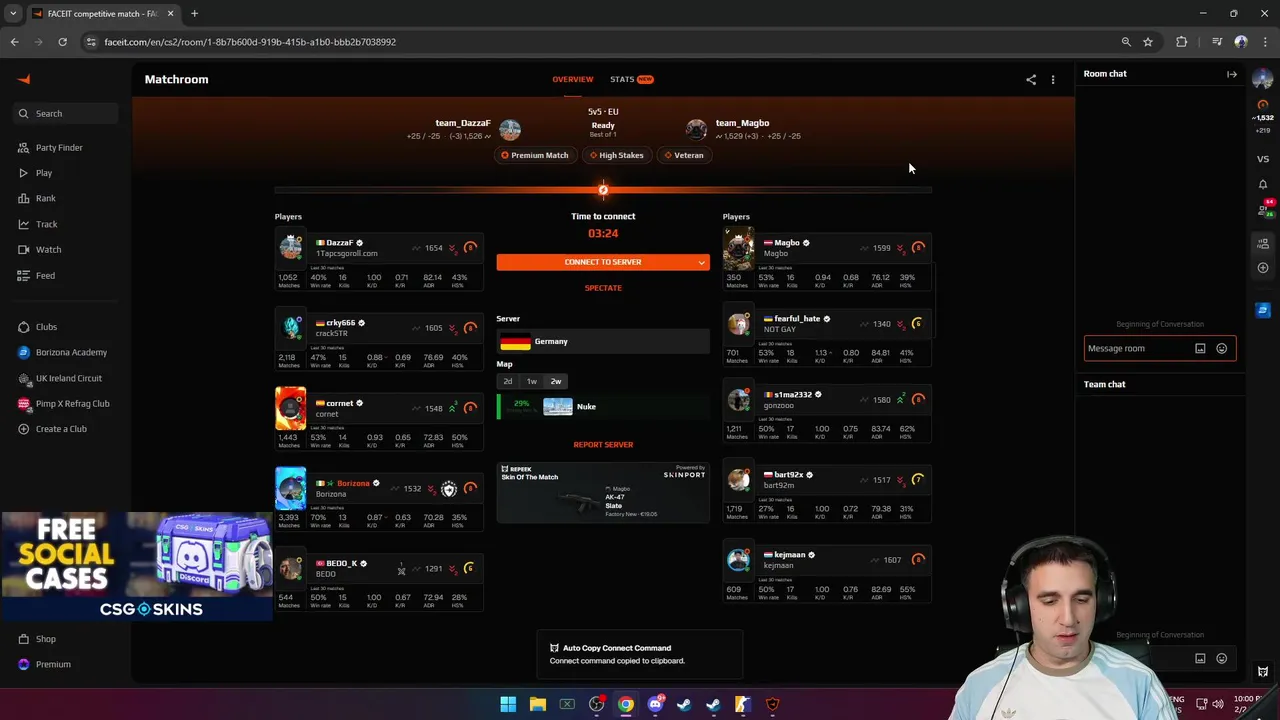The image size is (1280, 720).
Task: Click the Veteran badge
Action: point(683,155)
